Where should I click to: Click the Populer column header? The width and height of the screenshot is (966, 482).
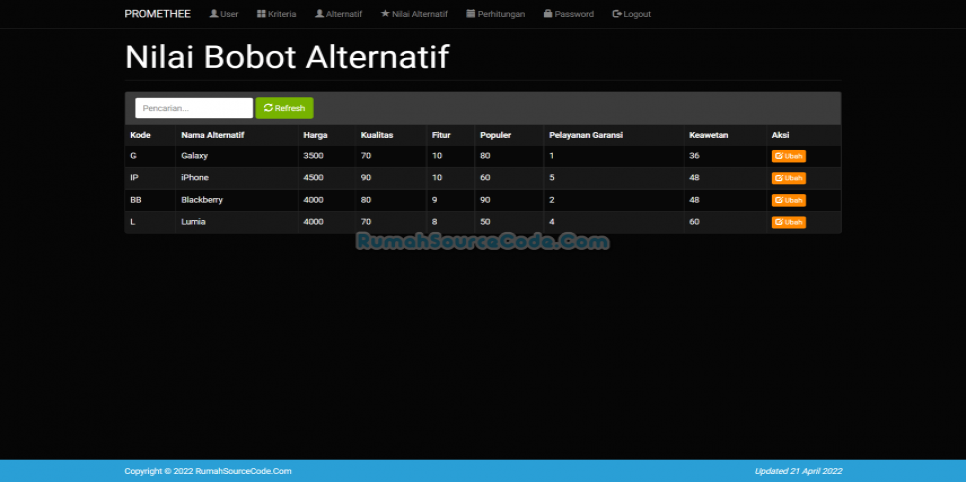tap(496, 135)
